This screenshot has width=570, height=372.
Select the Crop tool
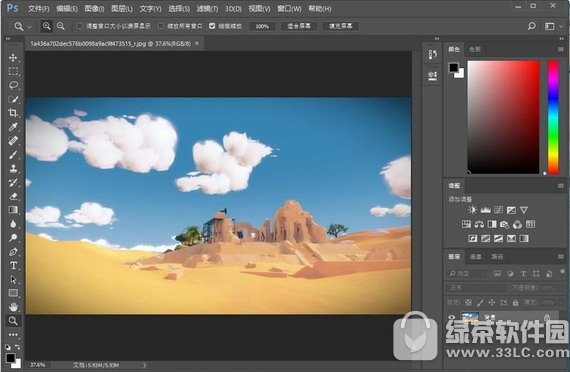click(x=13, y=113)
